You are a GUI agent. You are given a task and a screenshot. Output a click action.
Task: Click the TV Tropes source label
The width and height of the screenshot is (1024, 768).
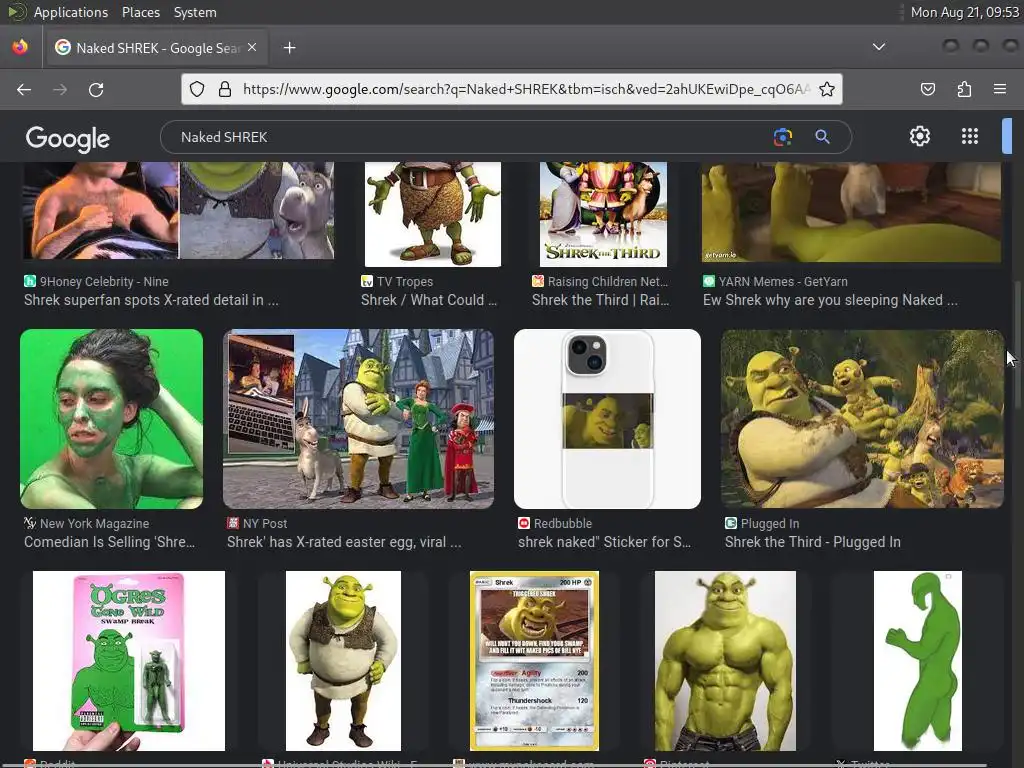(404, 281)
